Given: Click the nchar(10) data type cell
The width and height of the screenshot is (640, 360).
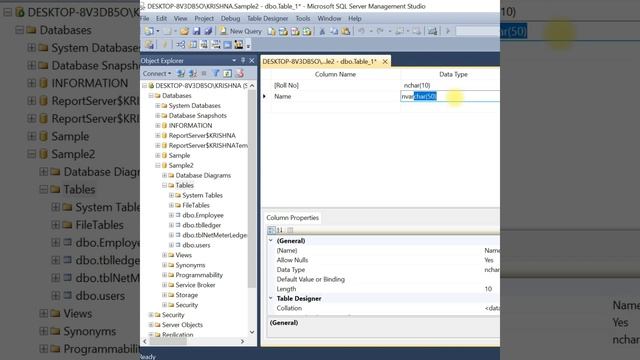Looking at the screenshot, I should 450,85.
